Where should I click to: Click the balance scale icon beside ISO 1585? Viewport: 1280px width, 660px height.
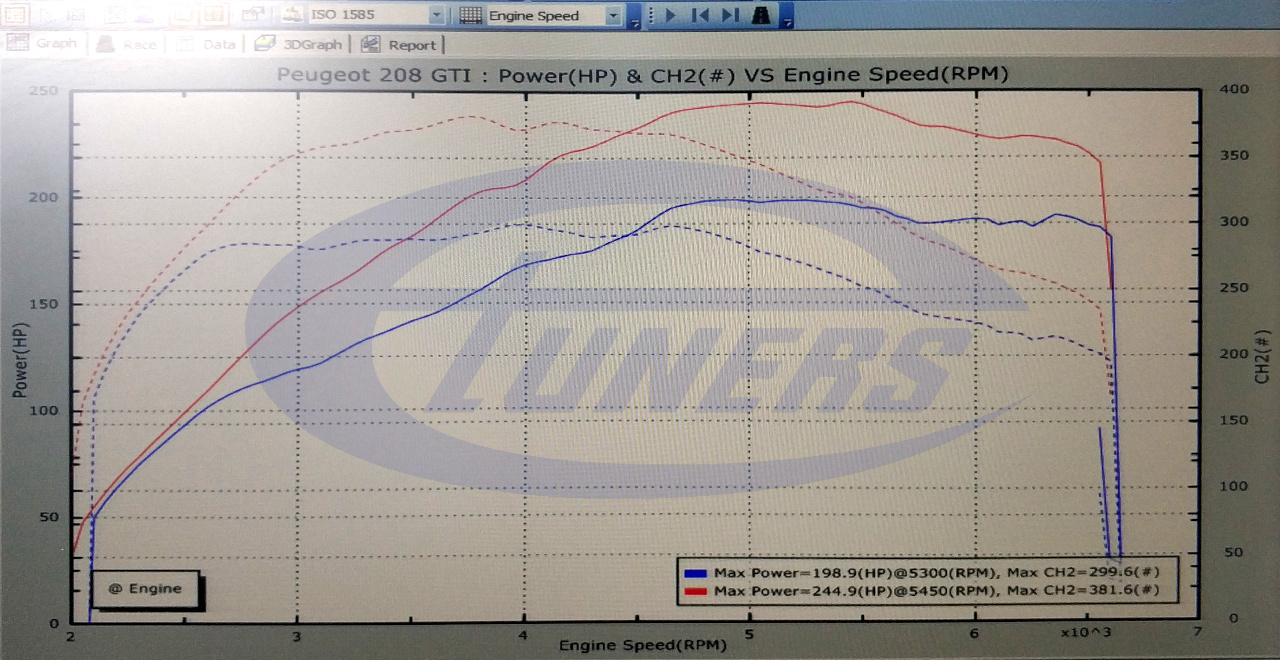pyautogui.click(x=291, y=15)
